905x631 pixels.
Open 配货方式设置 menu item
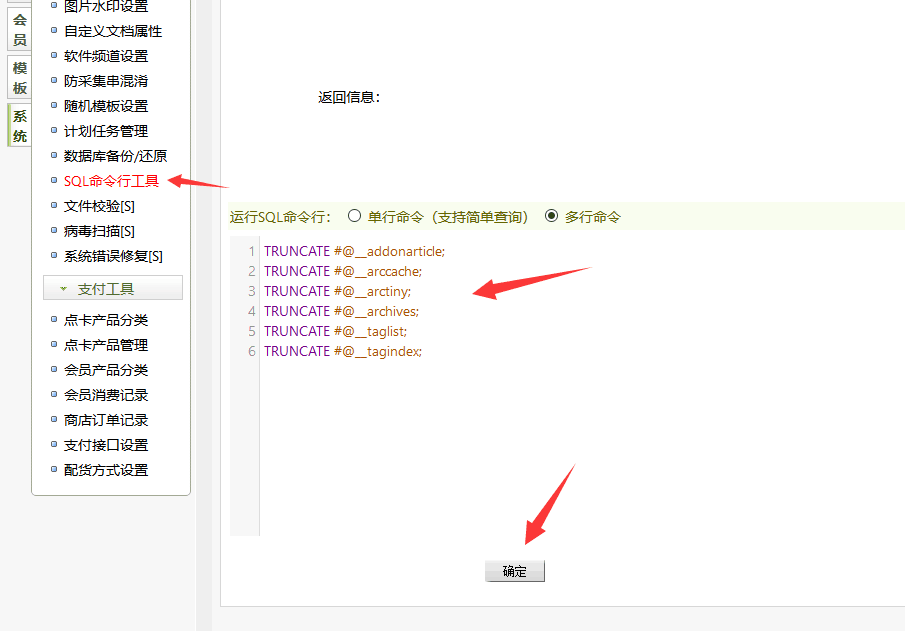pos(105,470)
